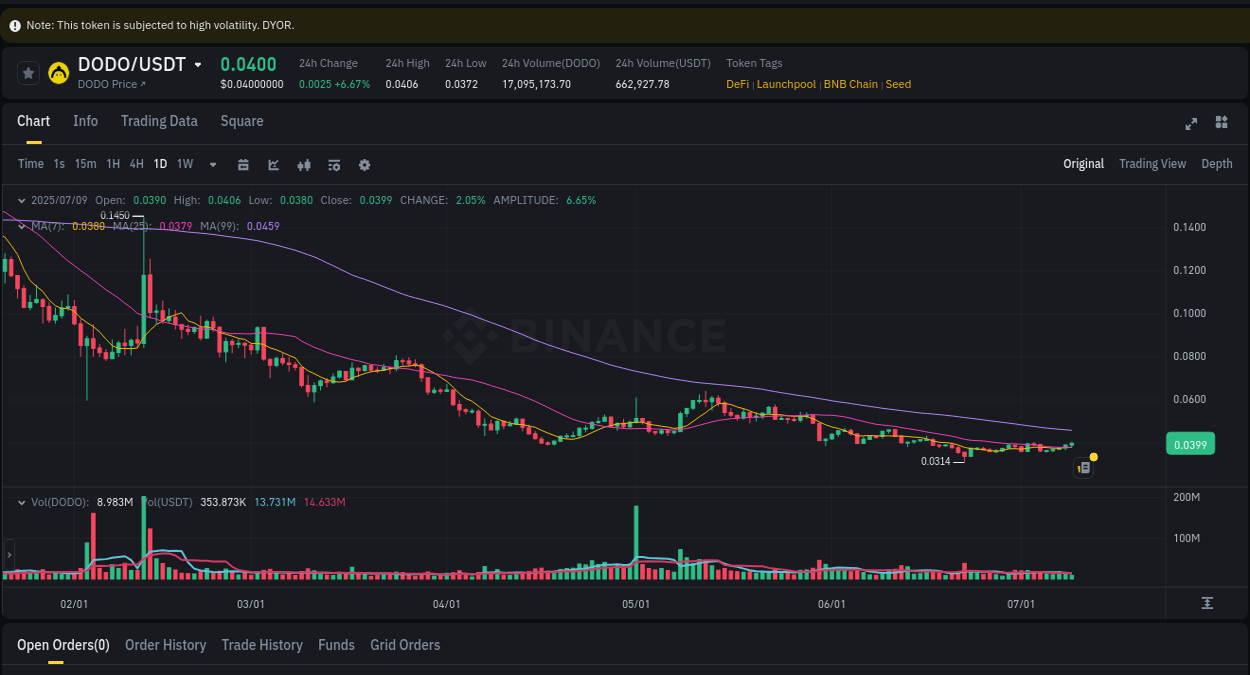Click the date range calendar icon
The height and width of the screenshot is (675, 1250).
pyautogui.click(x=243, y=164)
